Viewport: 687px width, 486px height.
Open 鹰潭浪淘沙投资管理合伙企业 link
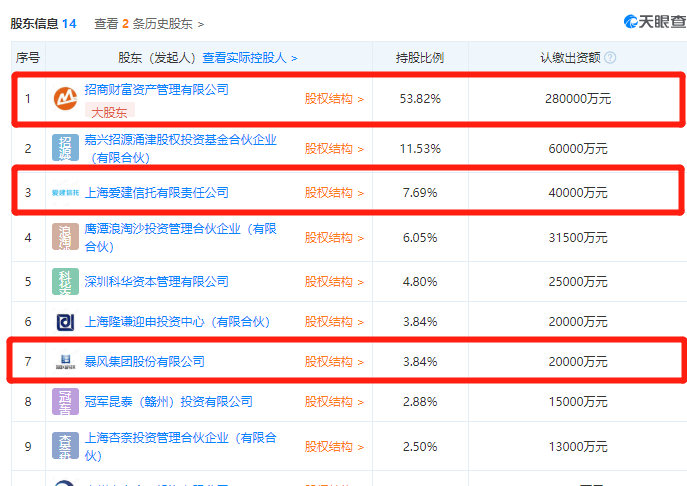(180, 238)
